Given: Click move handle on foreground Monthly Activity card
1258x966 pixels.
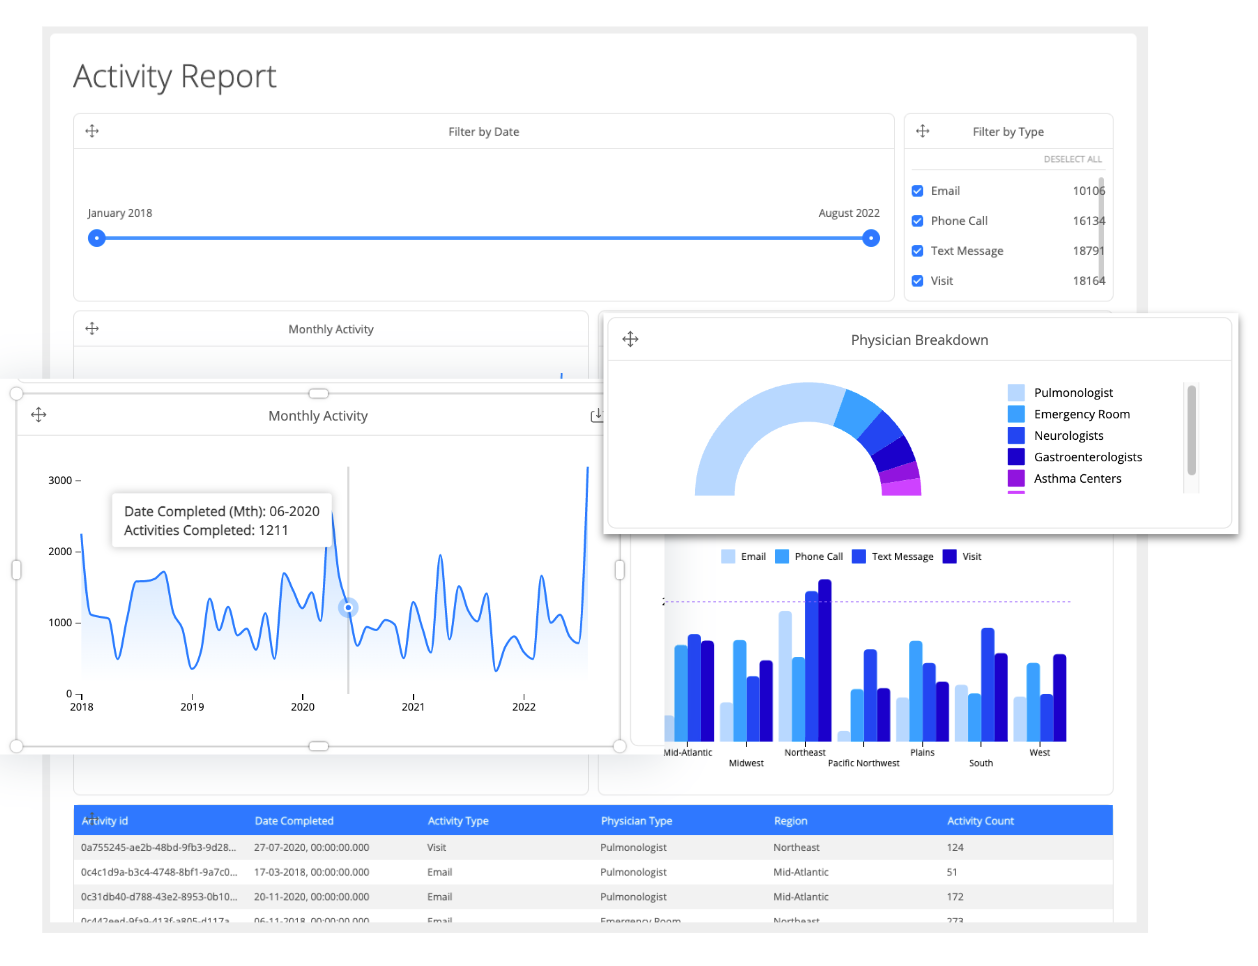Looking at the screenshot, I should [x=39, y=414].
